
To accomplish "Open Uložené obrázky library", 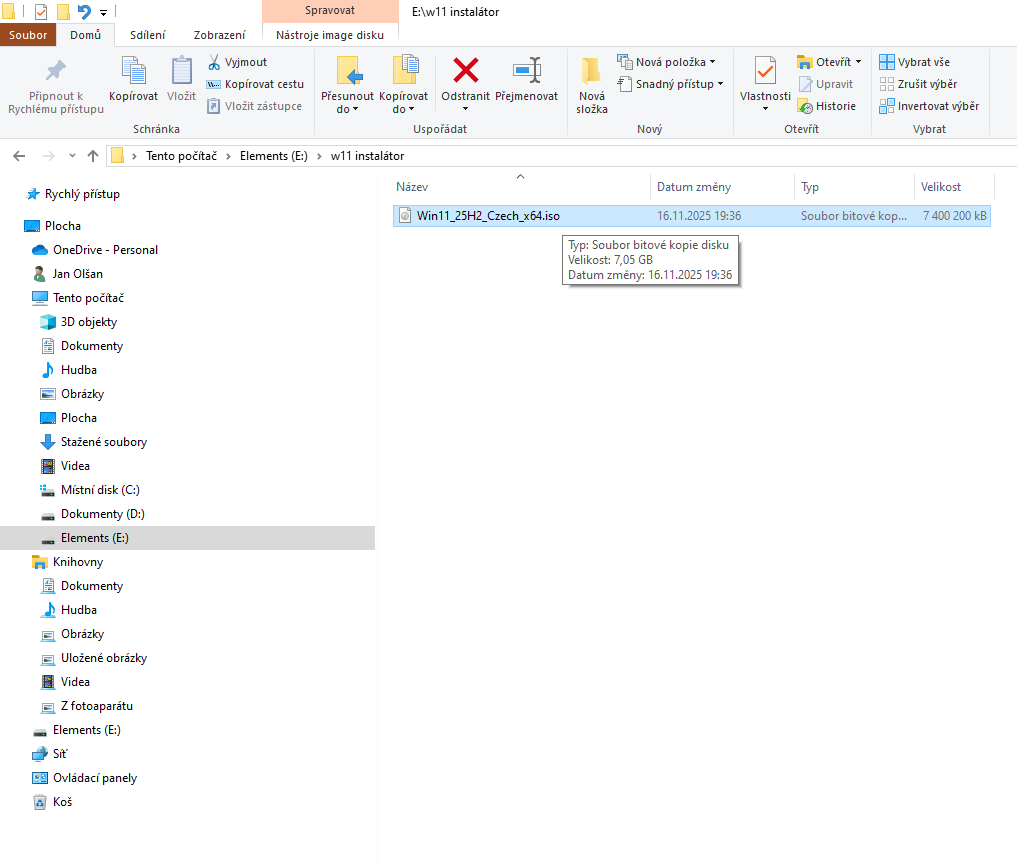I will coord(93,658).
